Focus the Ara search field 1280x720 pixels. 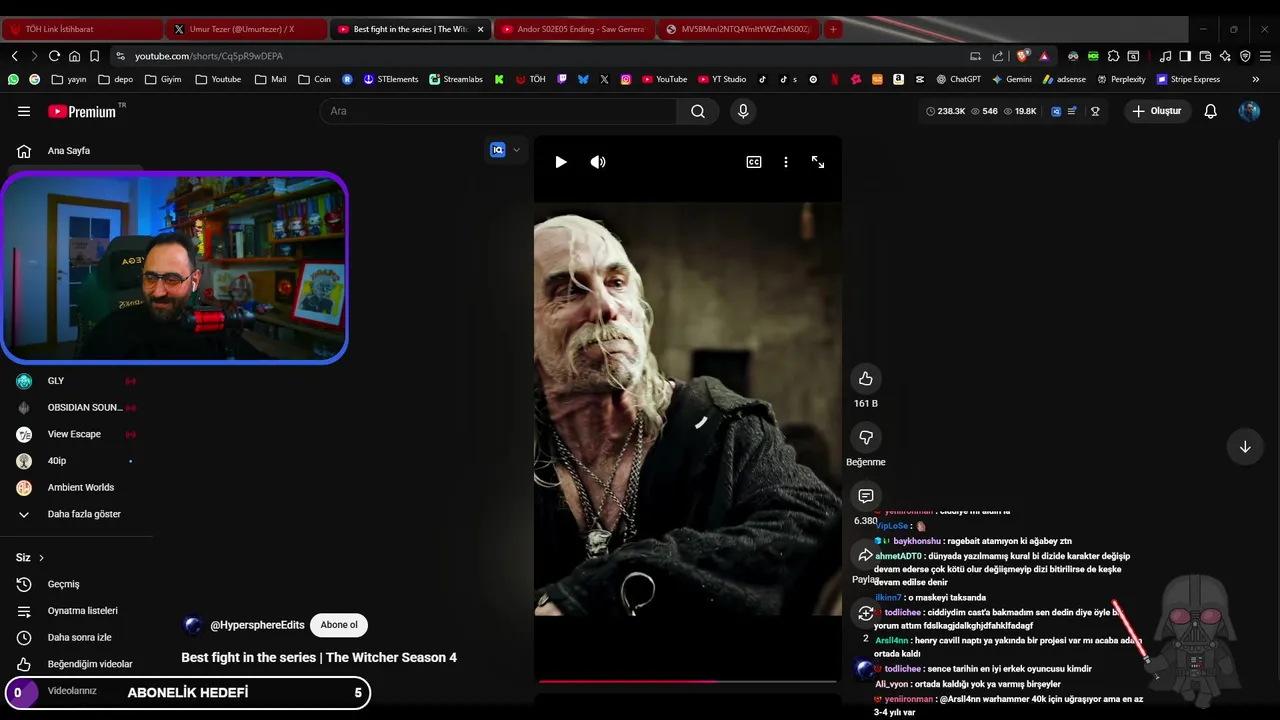pos(499,111)
